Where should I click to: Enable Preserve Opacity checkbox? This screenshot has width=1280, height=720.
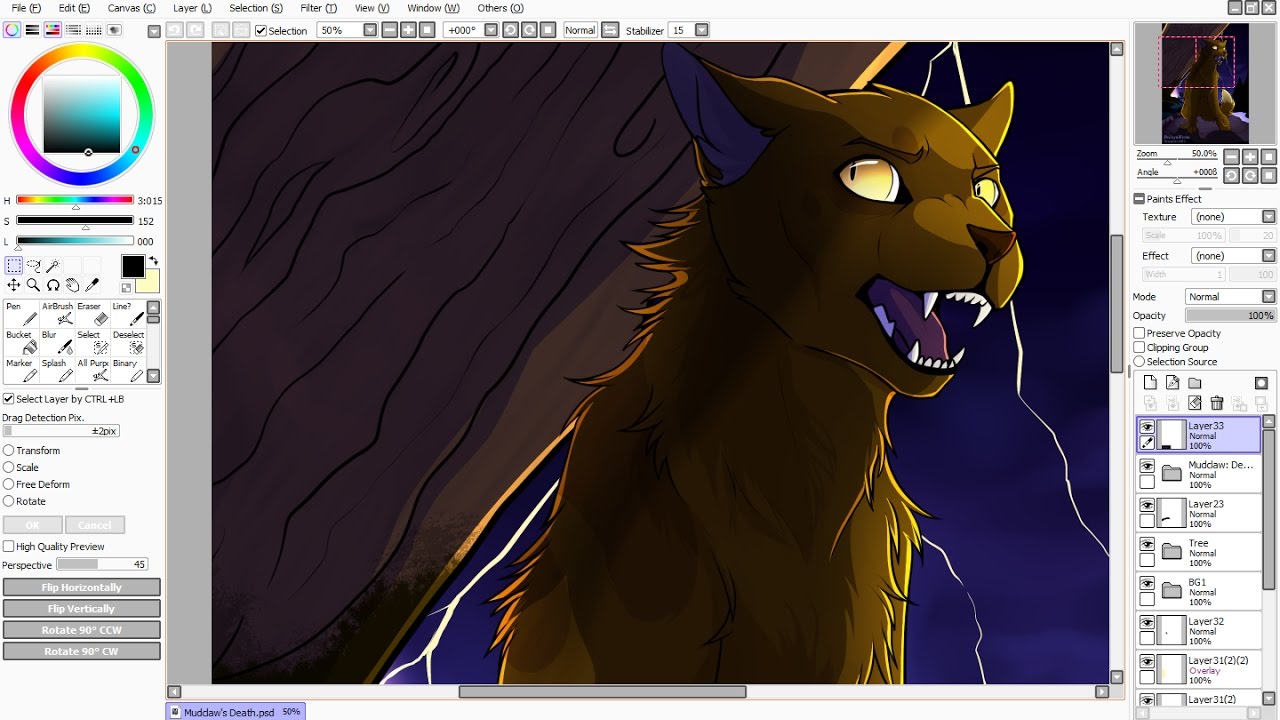[1139, 333]
